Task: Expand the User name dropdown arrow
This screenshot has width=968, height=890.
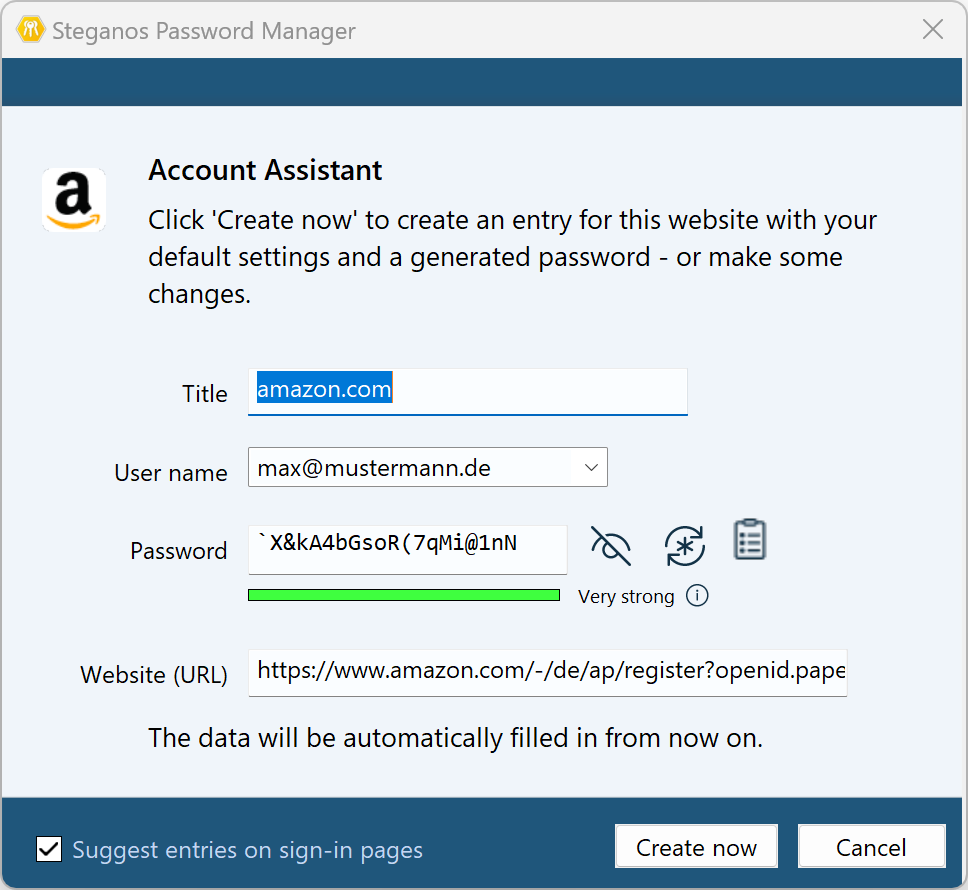Action: pyautogui.click(x=591, y=467)
